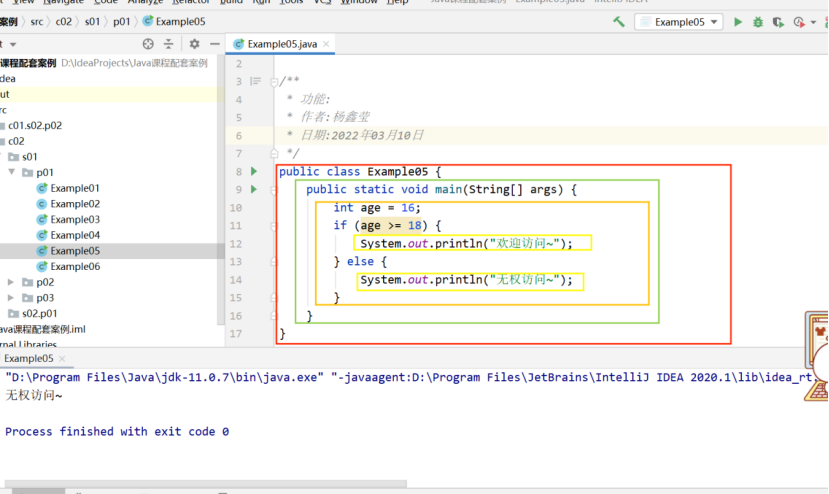Image resolution: width=829 pixels, height=494 pixels.
Task: Select the c02 package in tree
Action: tap(16, 141)
